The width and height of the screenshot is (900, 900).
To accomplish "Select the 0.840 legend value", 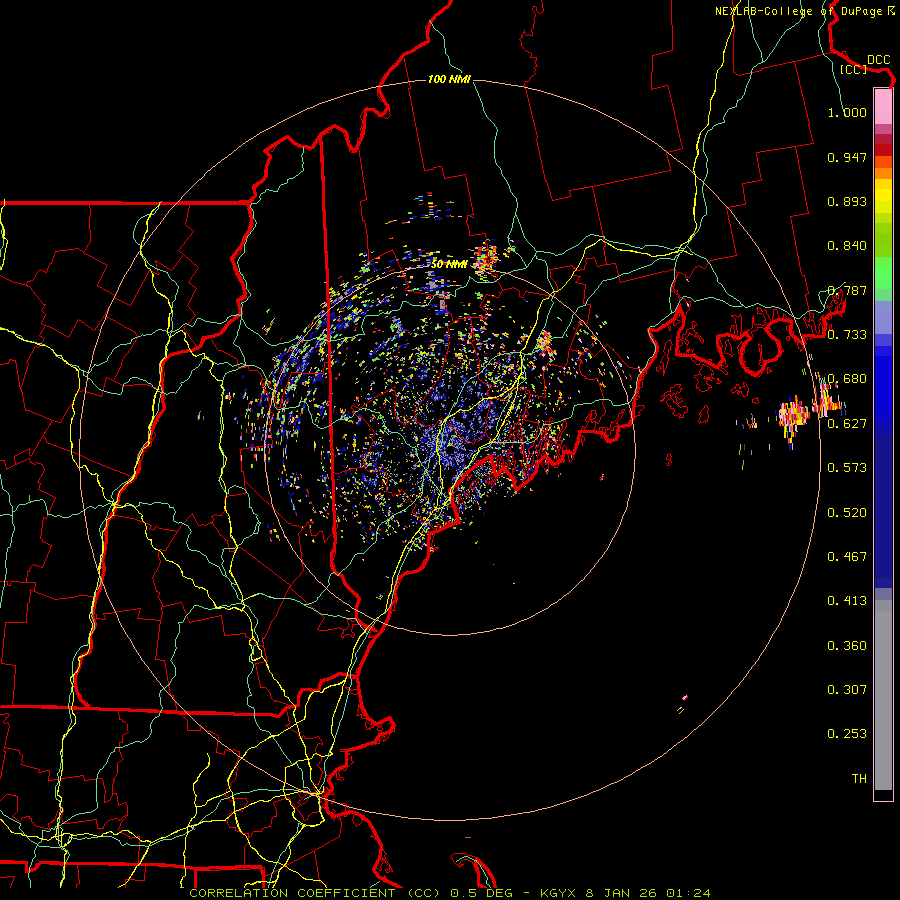I will 847,246.
